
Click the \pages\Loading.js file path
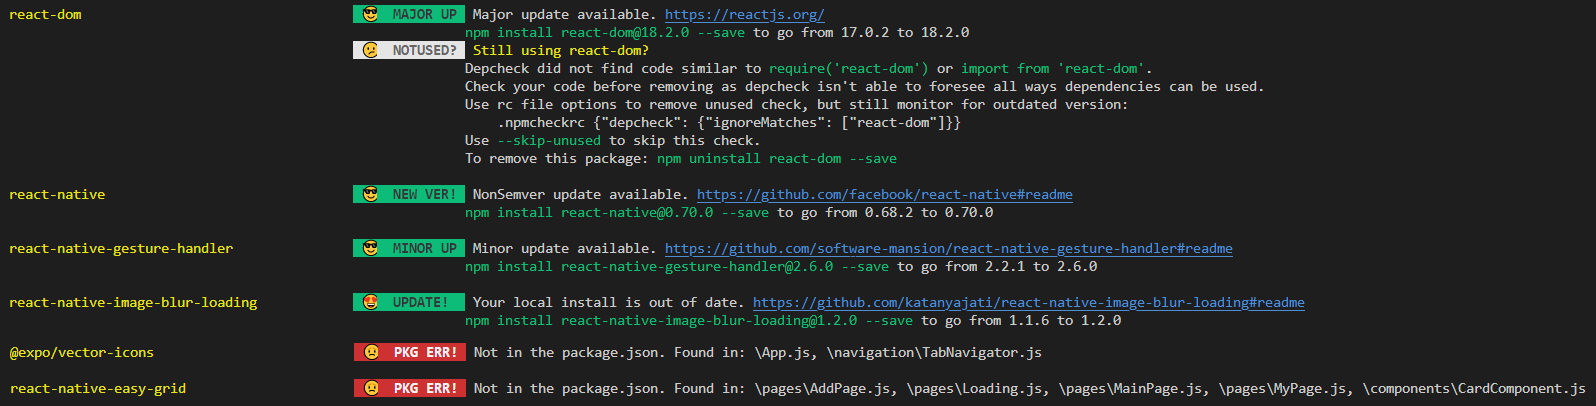pos(977,389)
